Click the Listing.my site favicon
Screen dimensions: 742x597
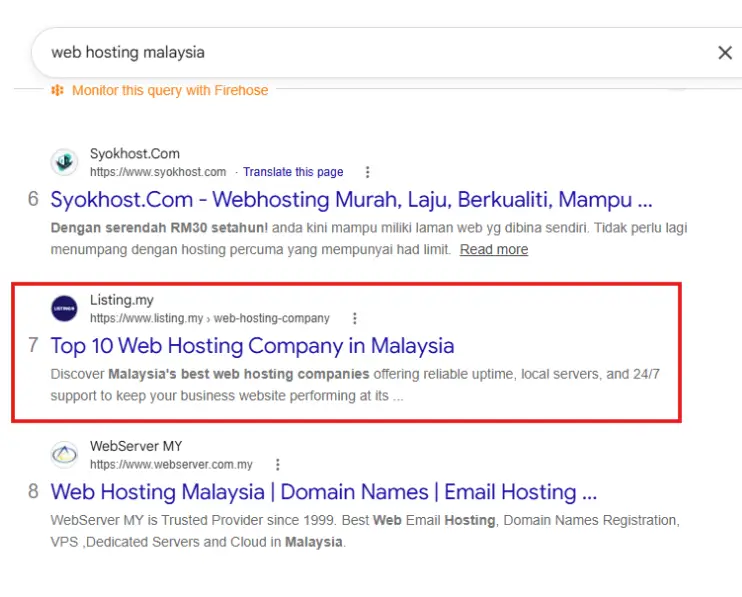pyautogui.click(x=64, y=308)
